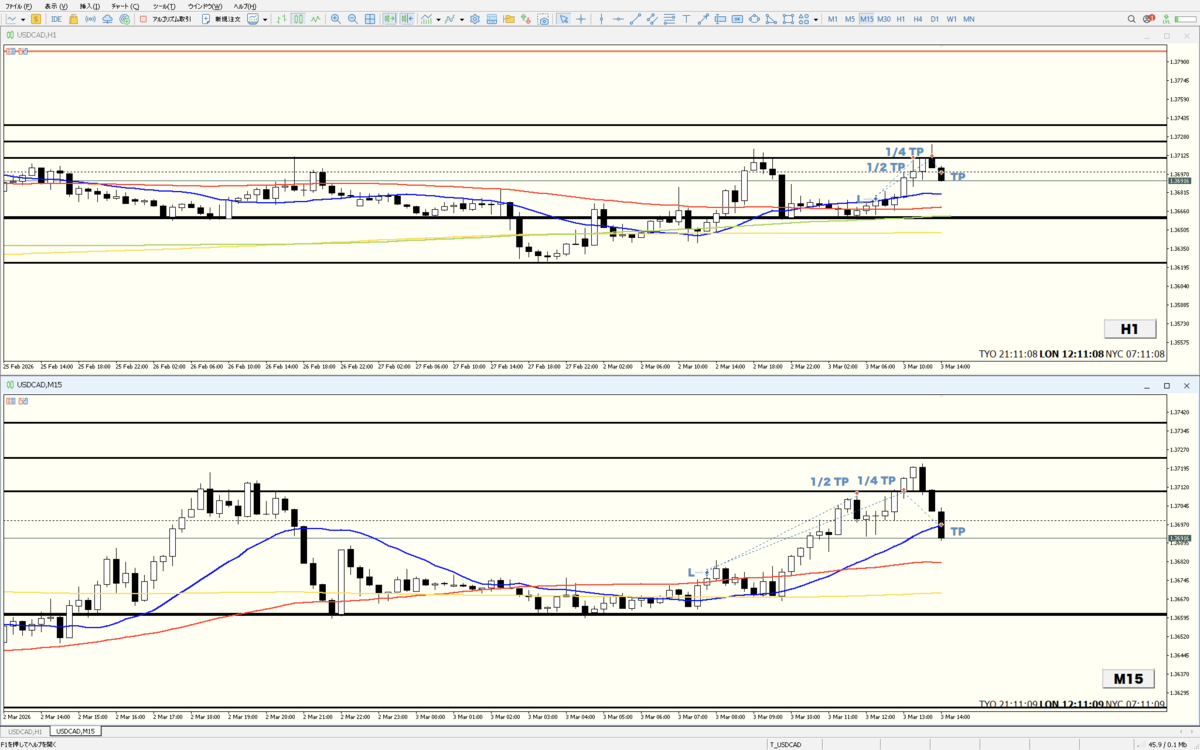Open the notifications icon with red badge
The image size is (1200, 750).
(1149, 19)
